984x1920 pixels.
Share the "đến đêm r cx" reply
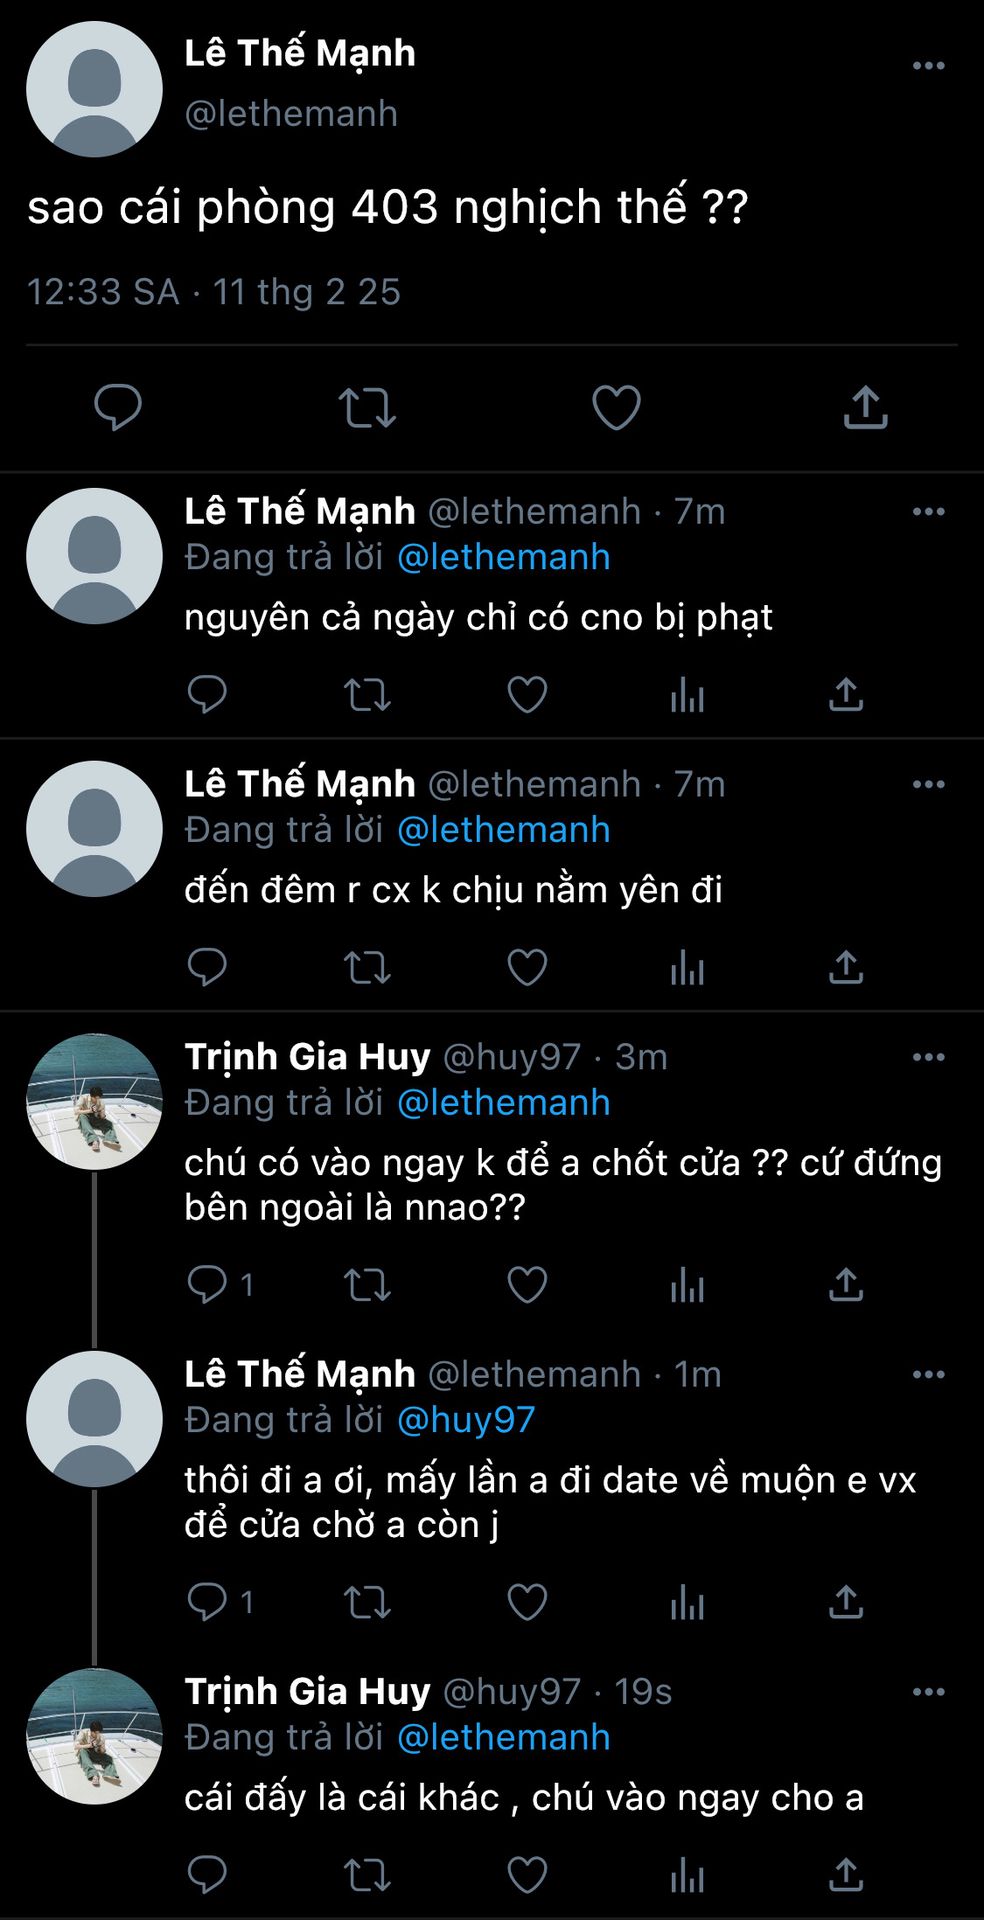(x=846, y=967)
